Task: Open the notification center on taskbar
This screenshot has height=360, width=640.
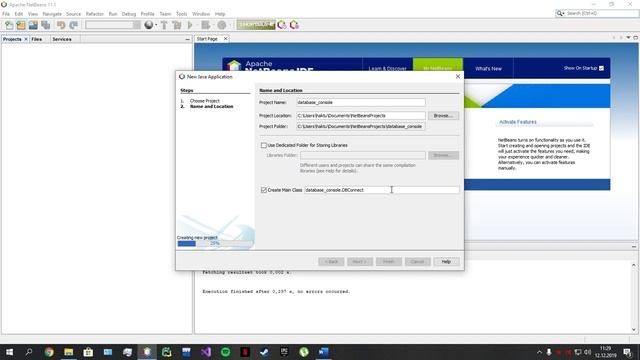Action: 628,352
